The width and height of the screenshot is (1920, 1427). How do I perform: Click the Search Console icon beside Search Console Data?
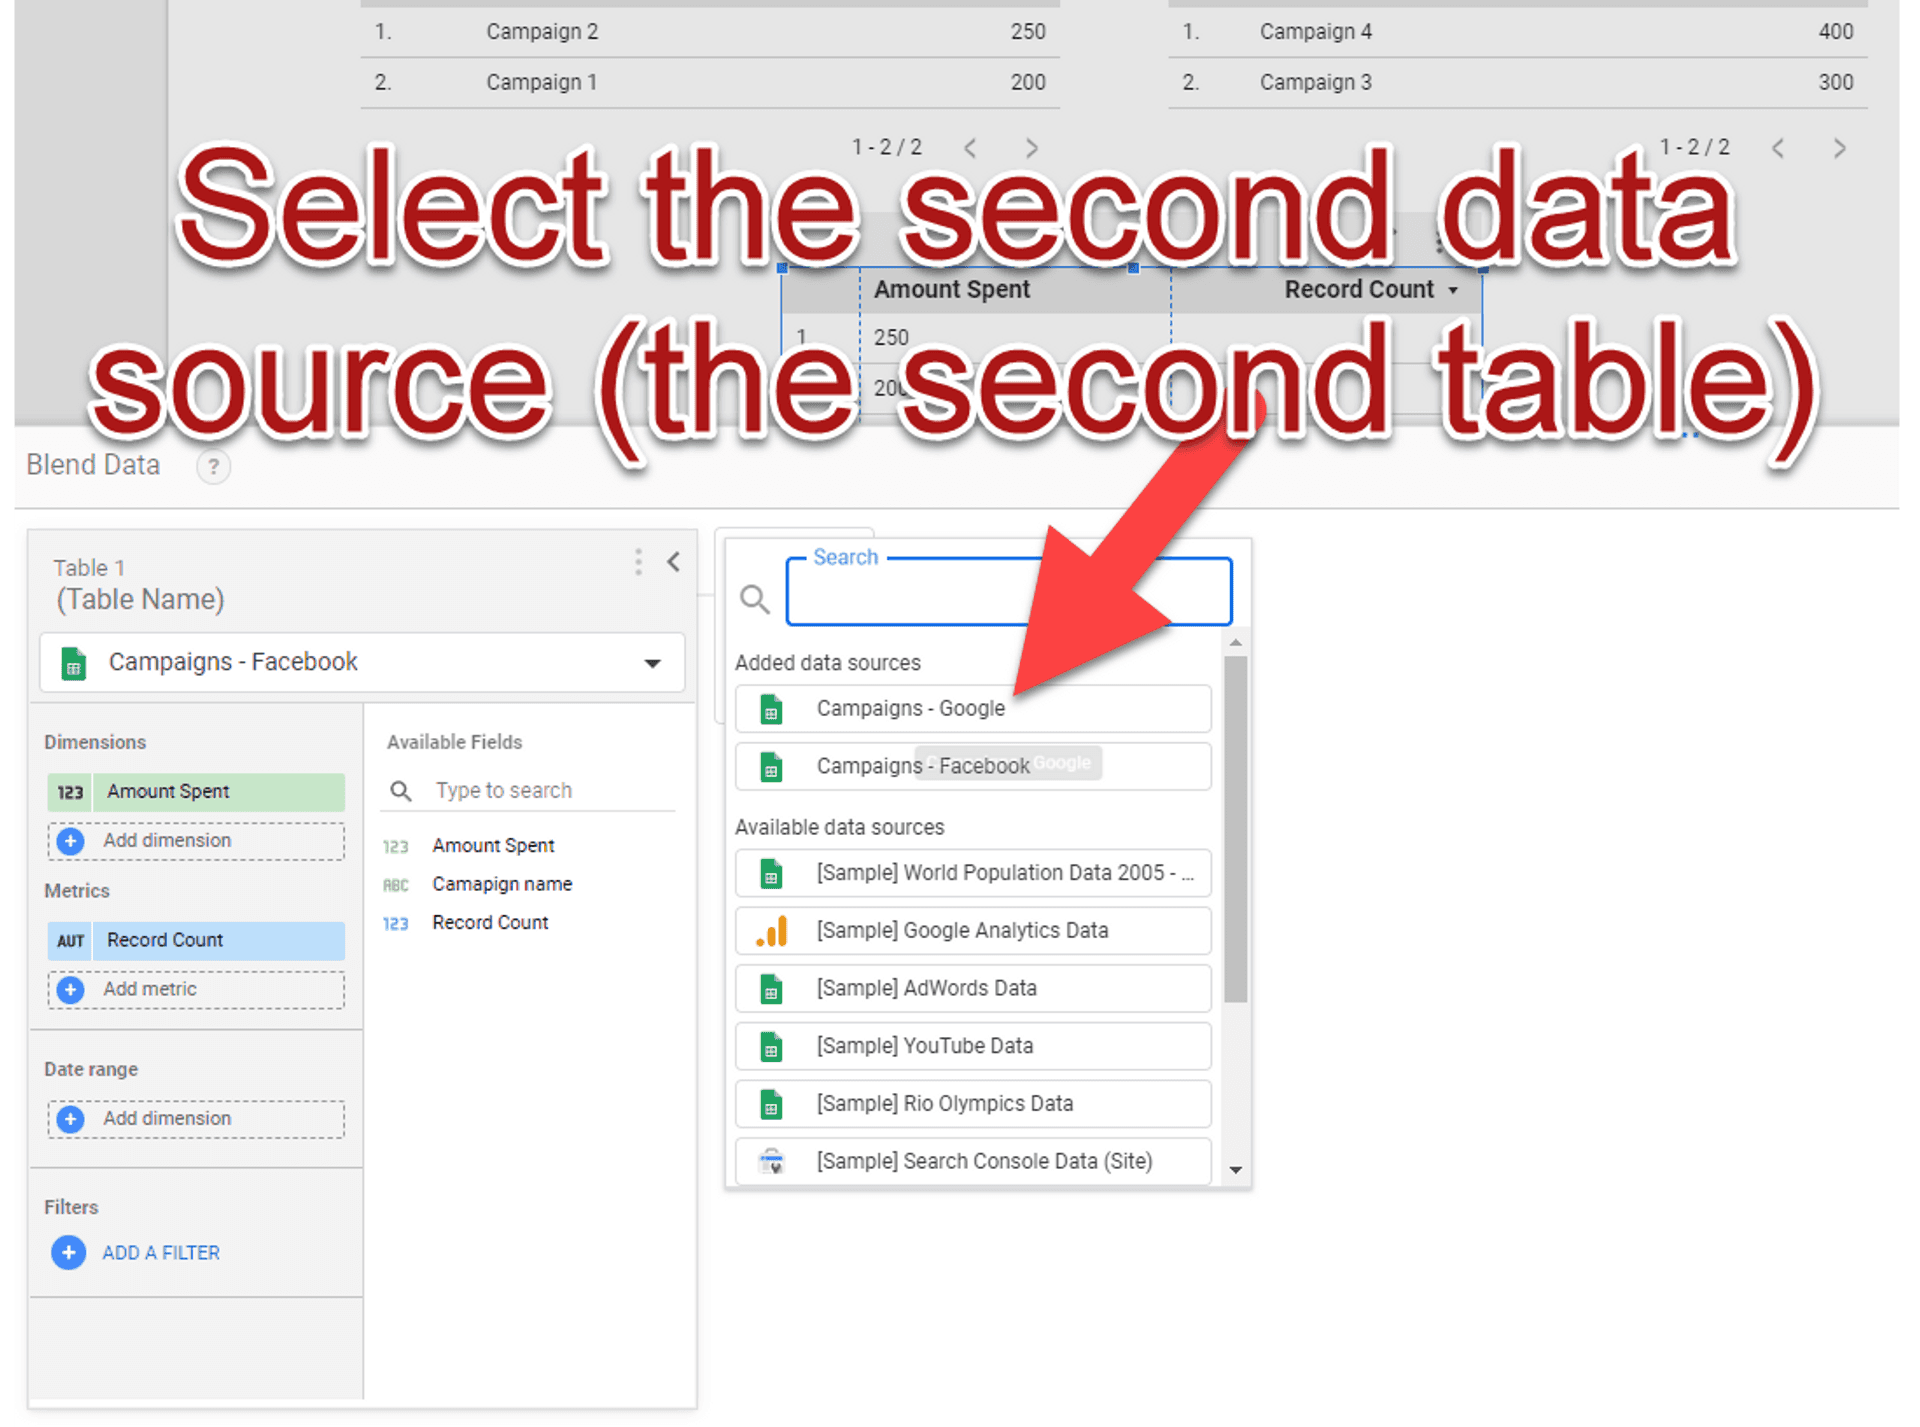pyautogui.click(x=771, y=1162)
